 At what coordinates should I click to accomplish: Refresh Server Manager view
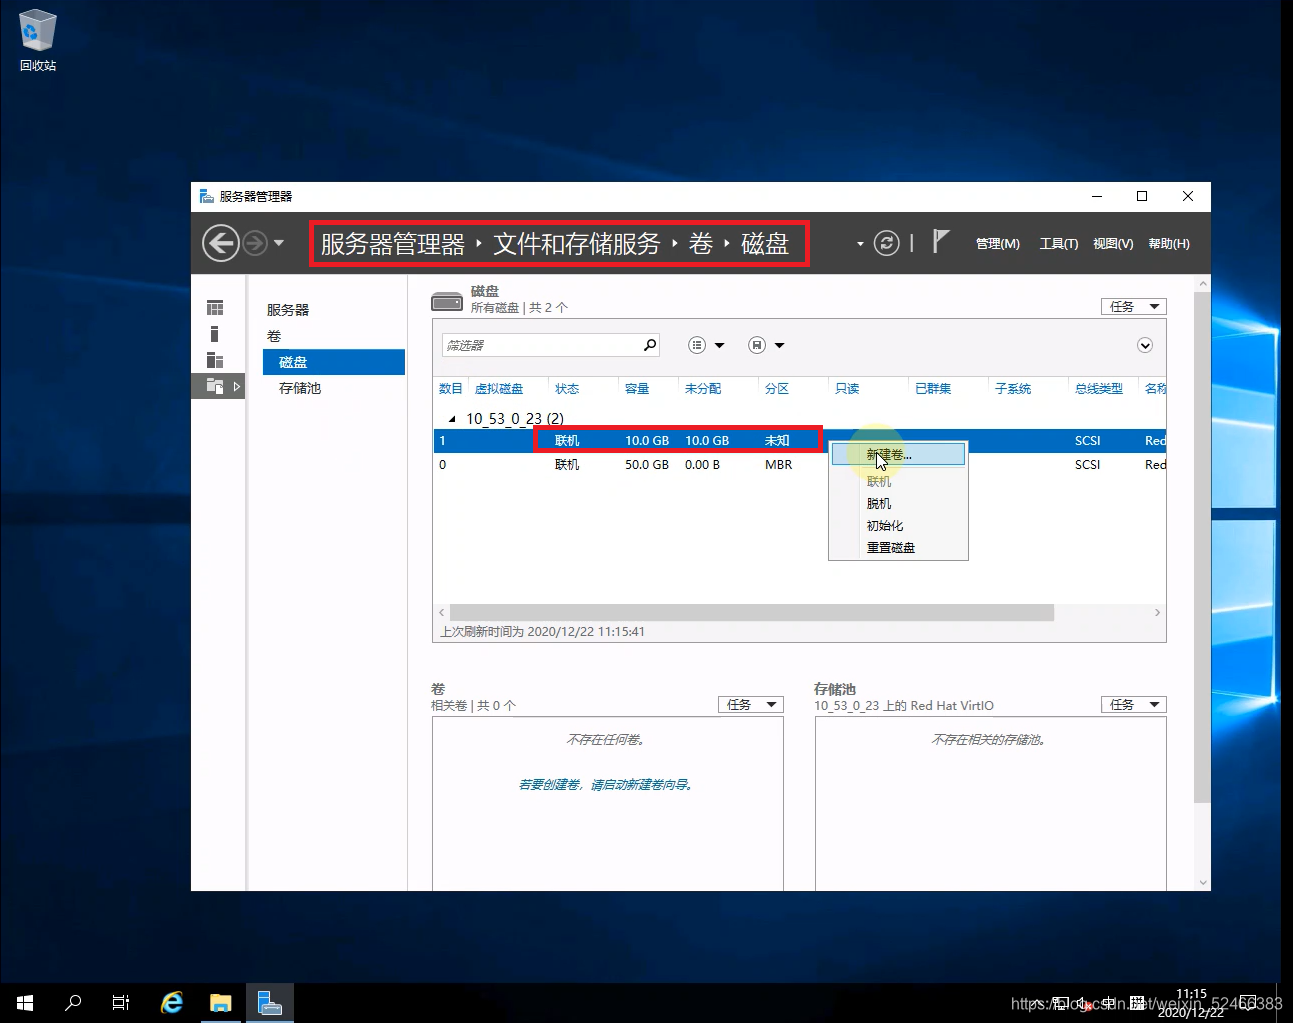point(887,243)
